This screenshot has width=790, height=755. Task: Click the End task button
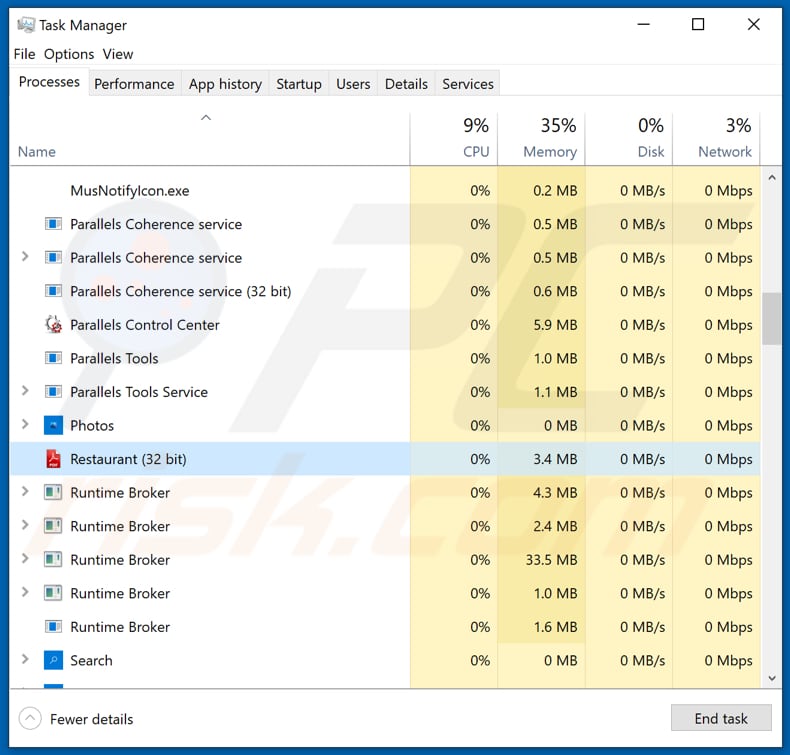721,718
